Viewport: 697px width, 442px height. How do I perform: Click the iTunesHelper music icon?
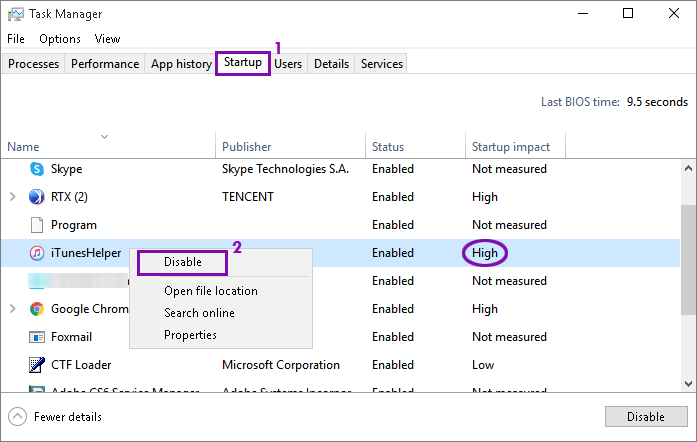[37, 253]
